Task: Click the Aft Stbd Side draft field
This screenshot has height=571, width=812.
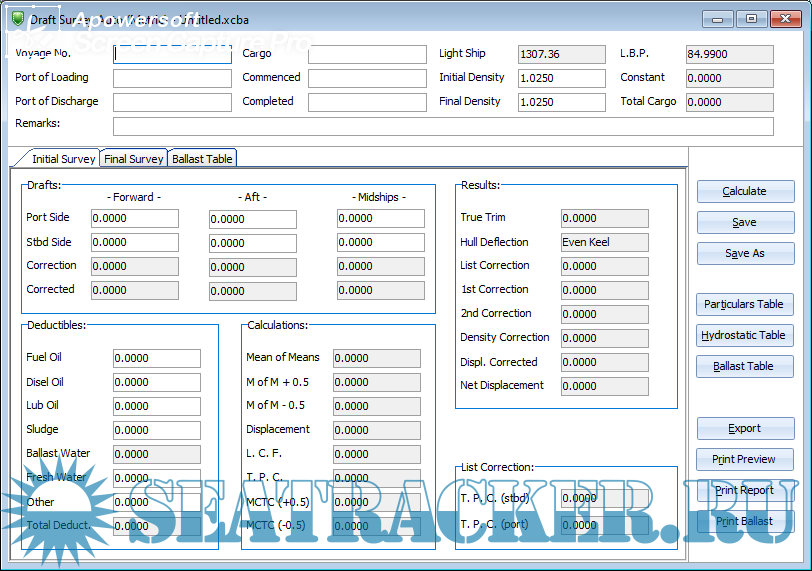Action: coord(252,243)
